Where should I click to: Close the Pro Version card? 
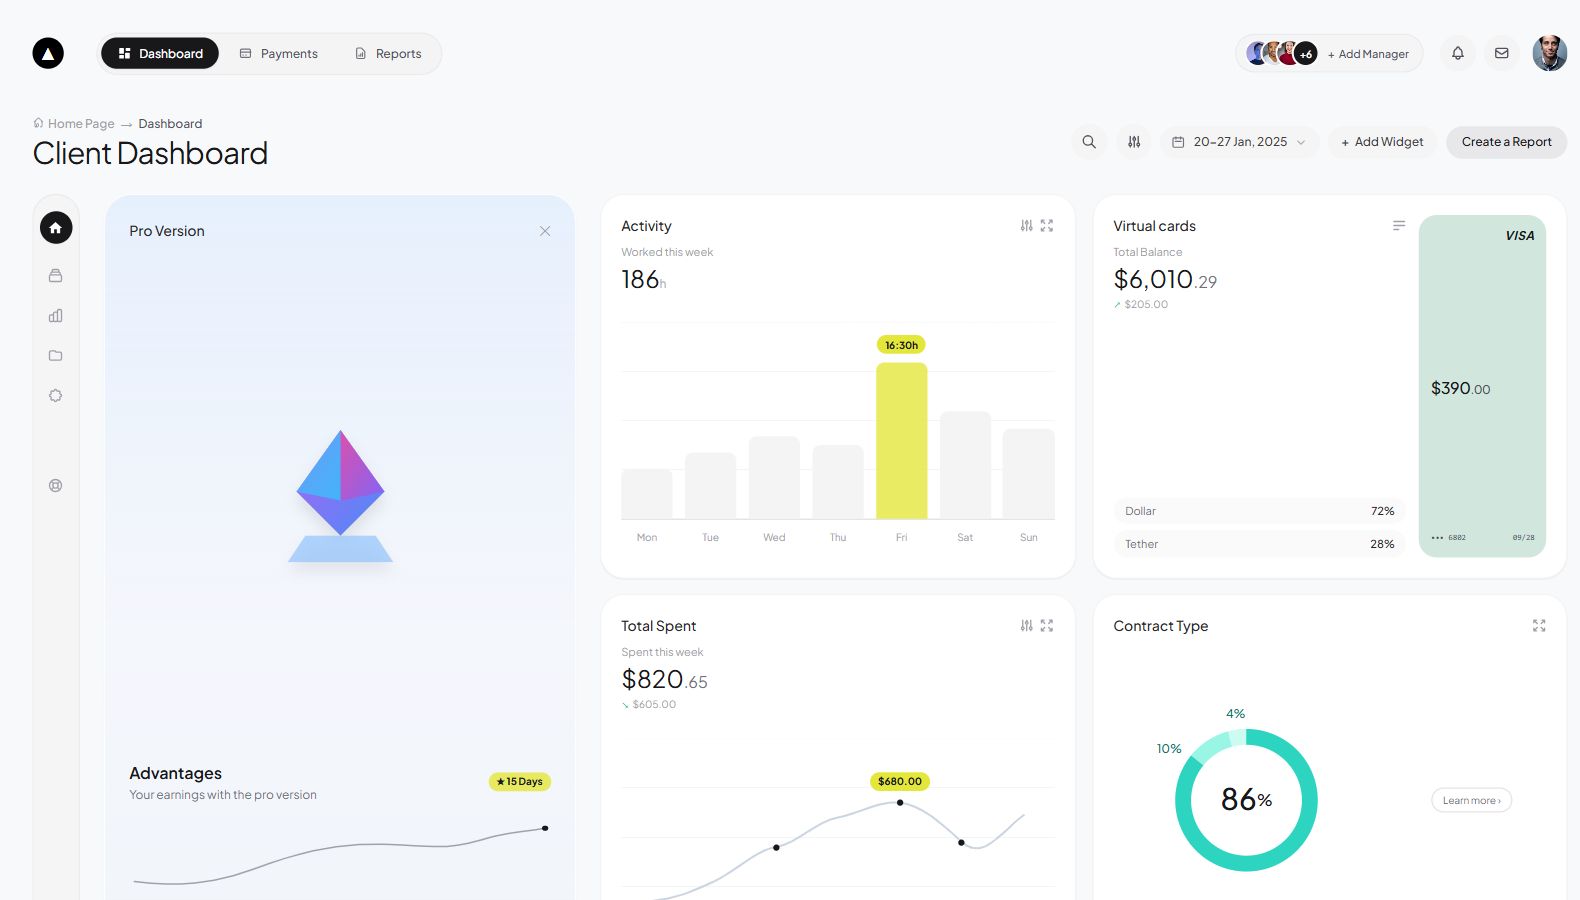(545, 231)
